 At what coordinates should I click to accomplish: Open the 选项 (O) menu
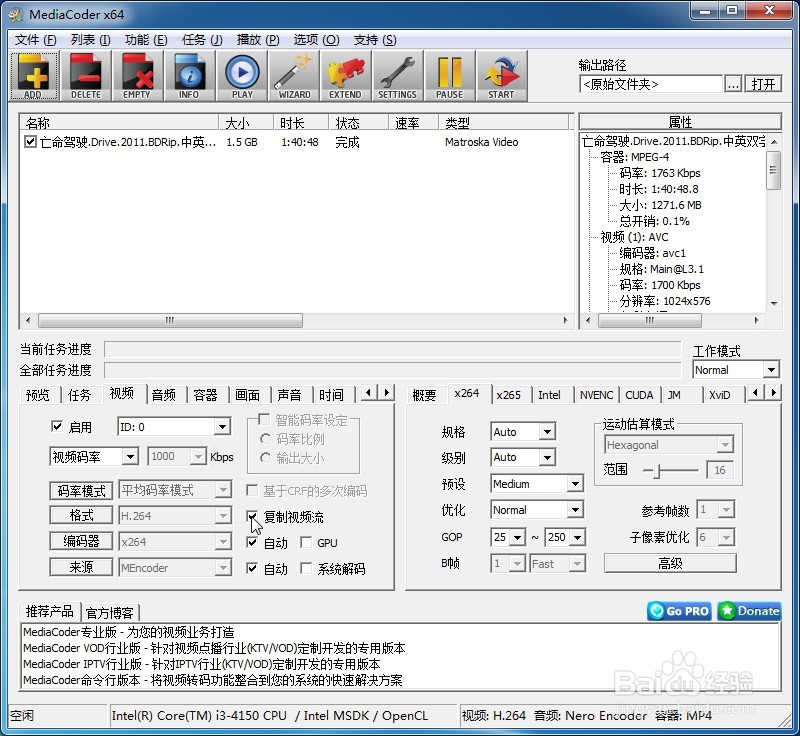pos(316,40)
